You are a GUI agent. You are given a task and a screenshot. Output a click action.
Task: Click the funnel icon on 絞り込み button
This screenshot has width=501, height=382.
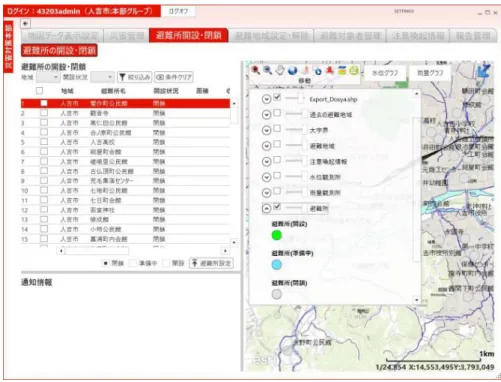click(x=122, y=77)
